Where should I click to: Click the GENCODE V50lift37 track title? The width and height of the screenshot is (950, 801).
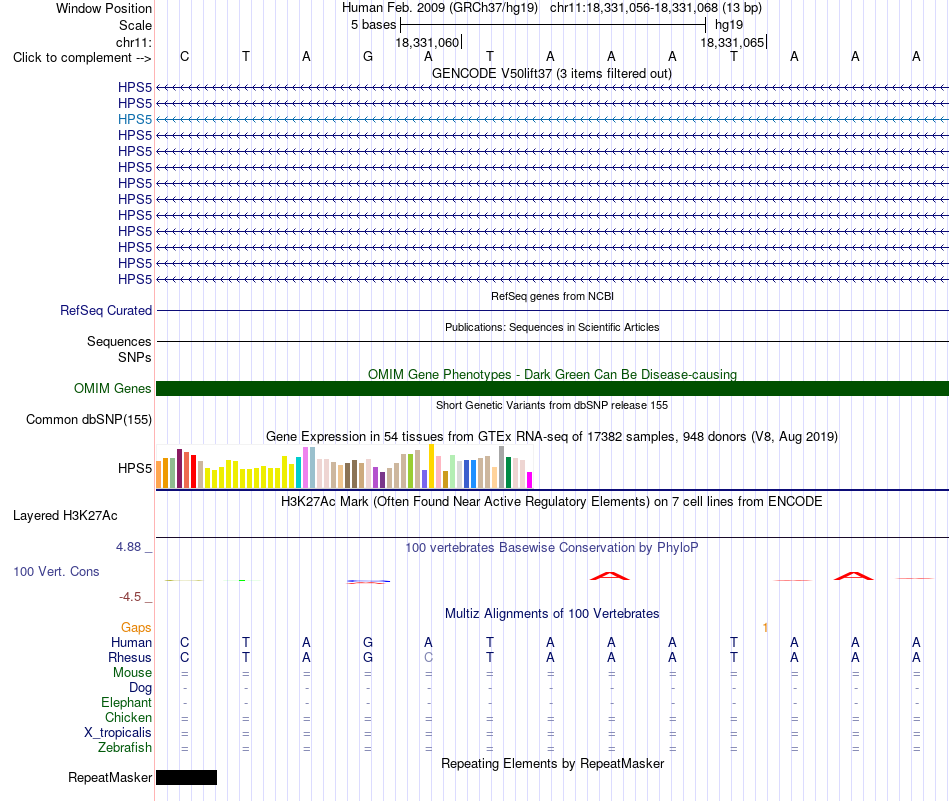point(552,73)
